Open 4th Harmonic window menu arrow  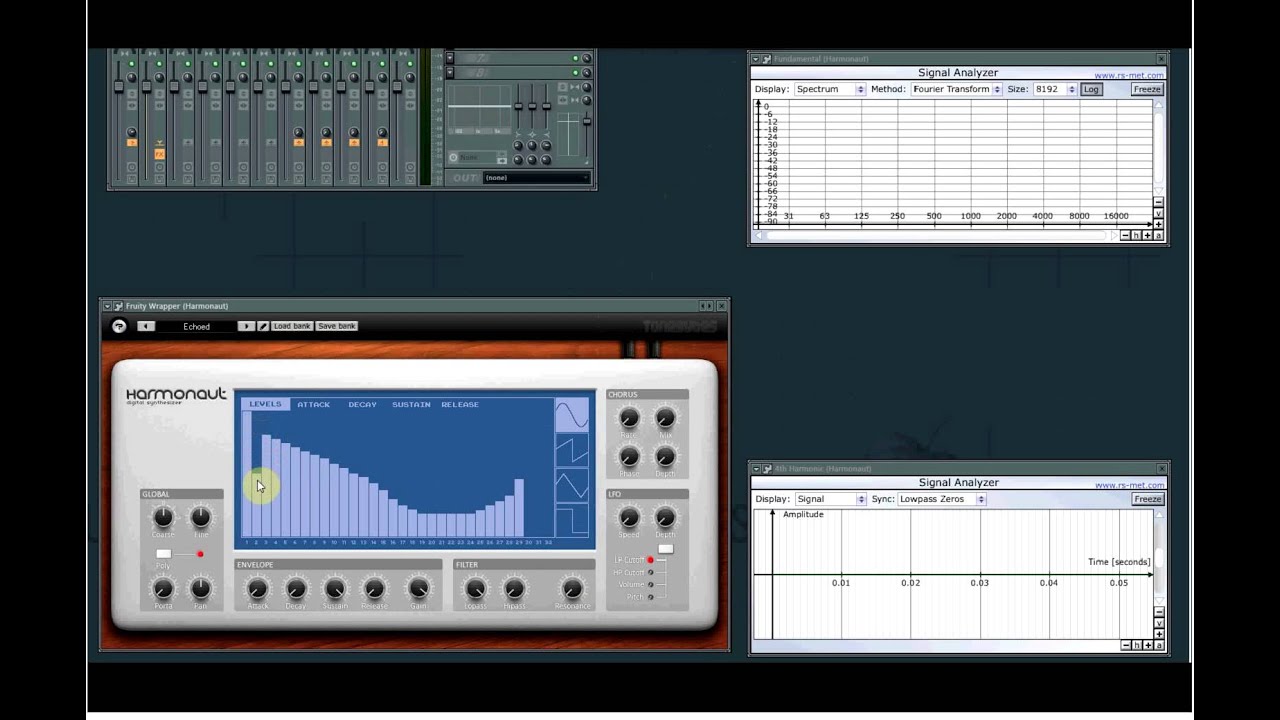pos(756,468)
